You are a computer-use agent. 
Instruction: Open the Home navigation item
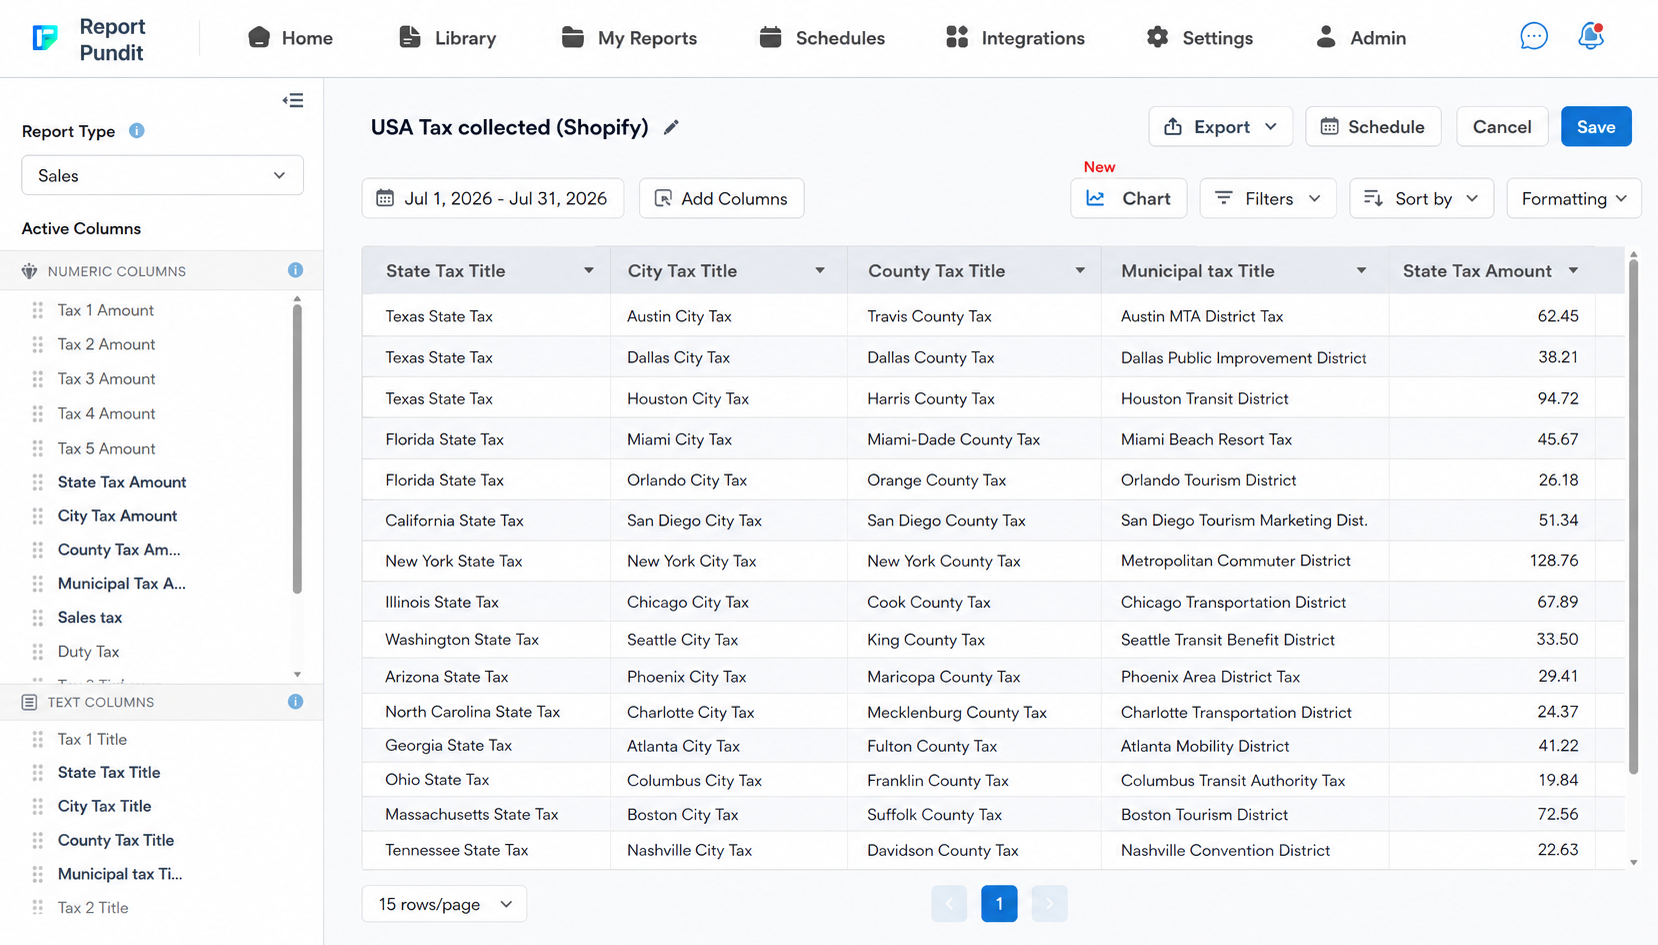point(290,38)
